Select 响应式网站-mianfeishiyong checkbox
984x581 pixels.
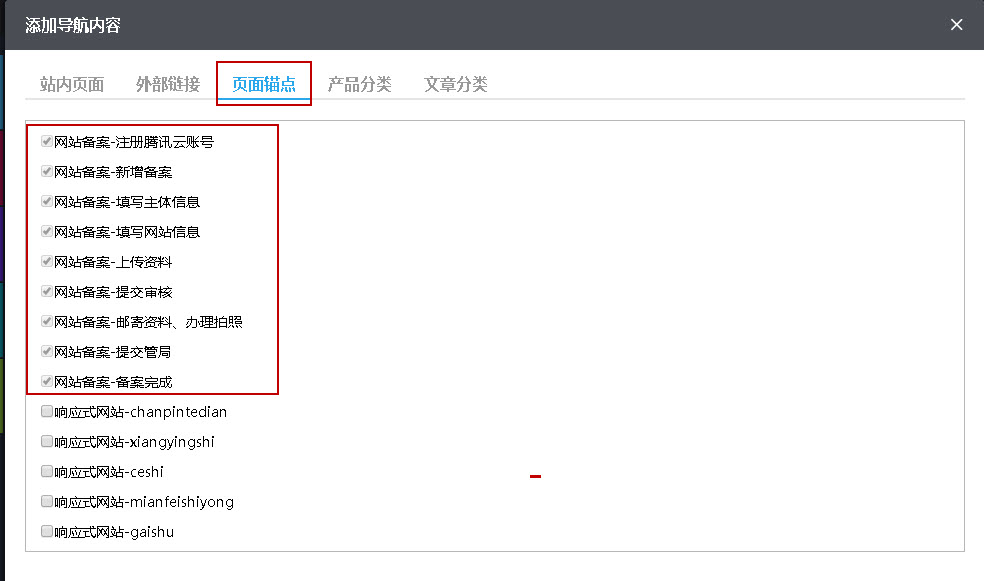pyautogui.click(x=47, y=501)
